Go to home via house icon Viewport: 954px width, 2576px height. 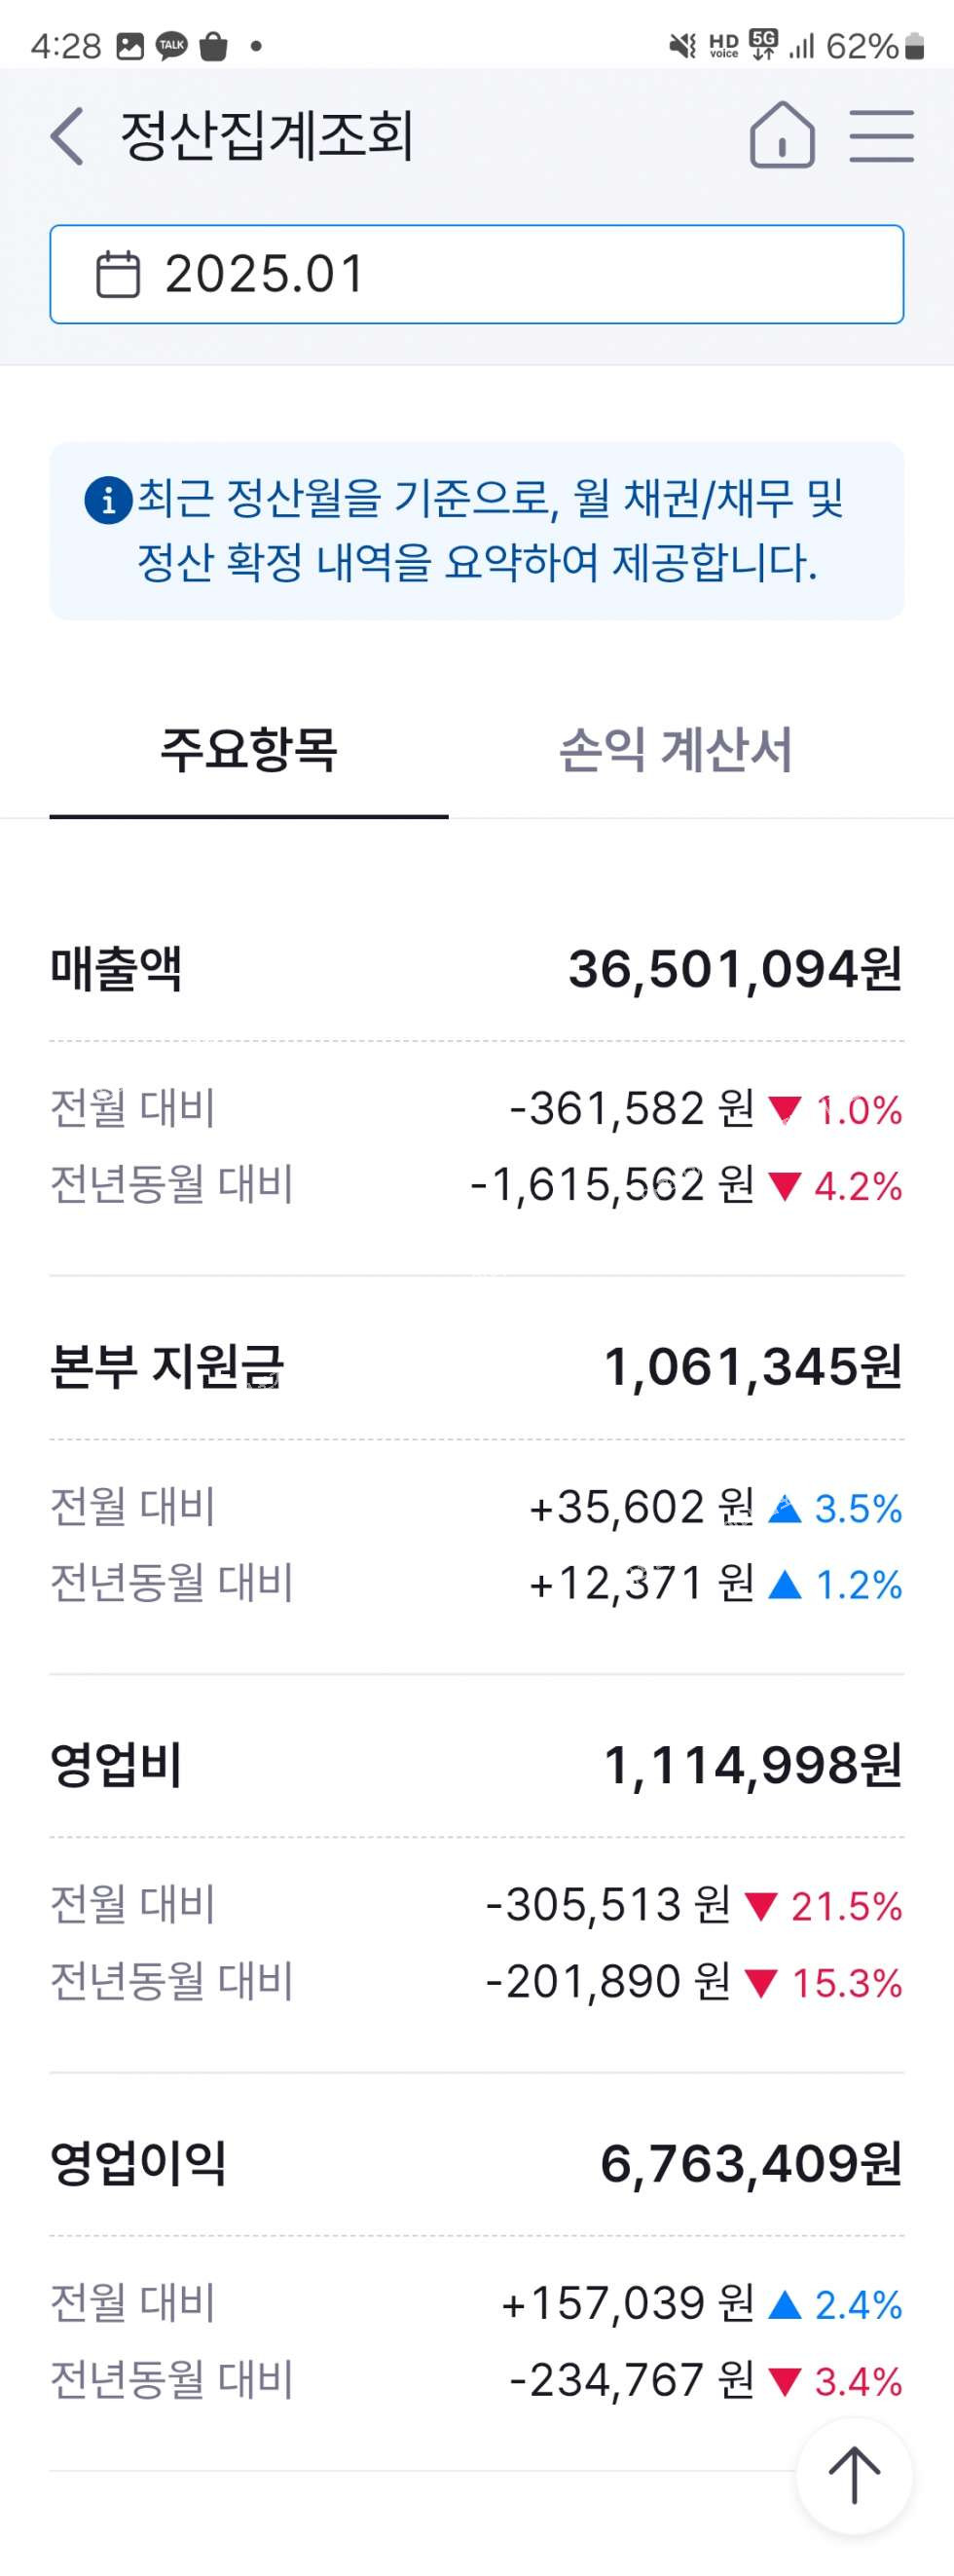point(782,135)
